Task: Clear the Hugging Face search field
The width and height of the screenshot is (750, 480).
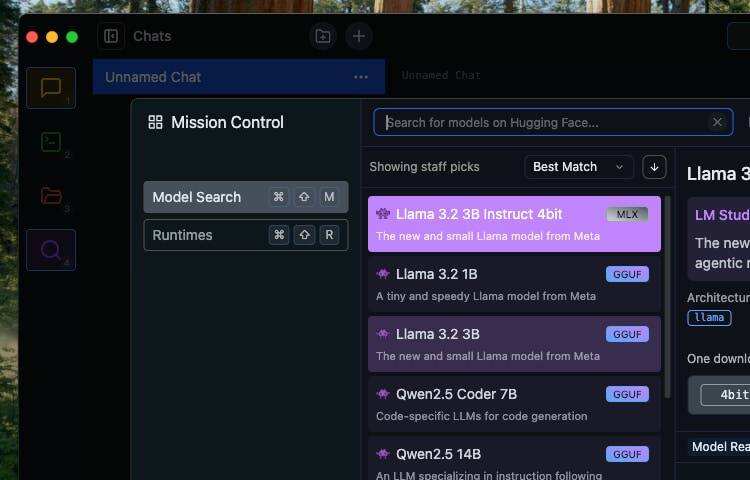Action: (717, 122)
